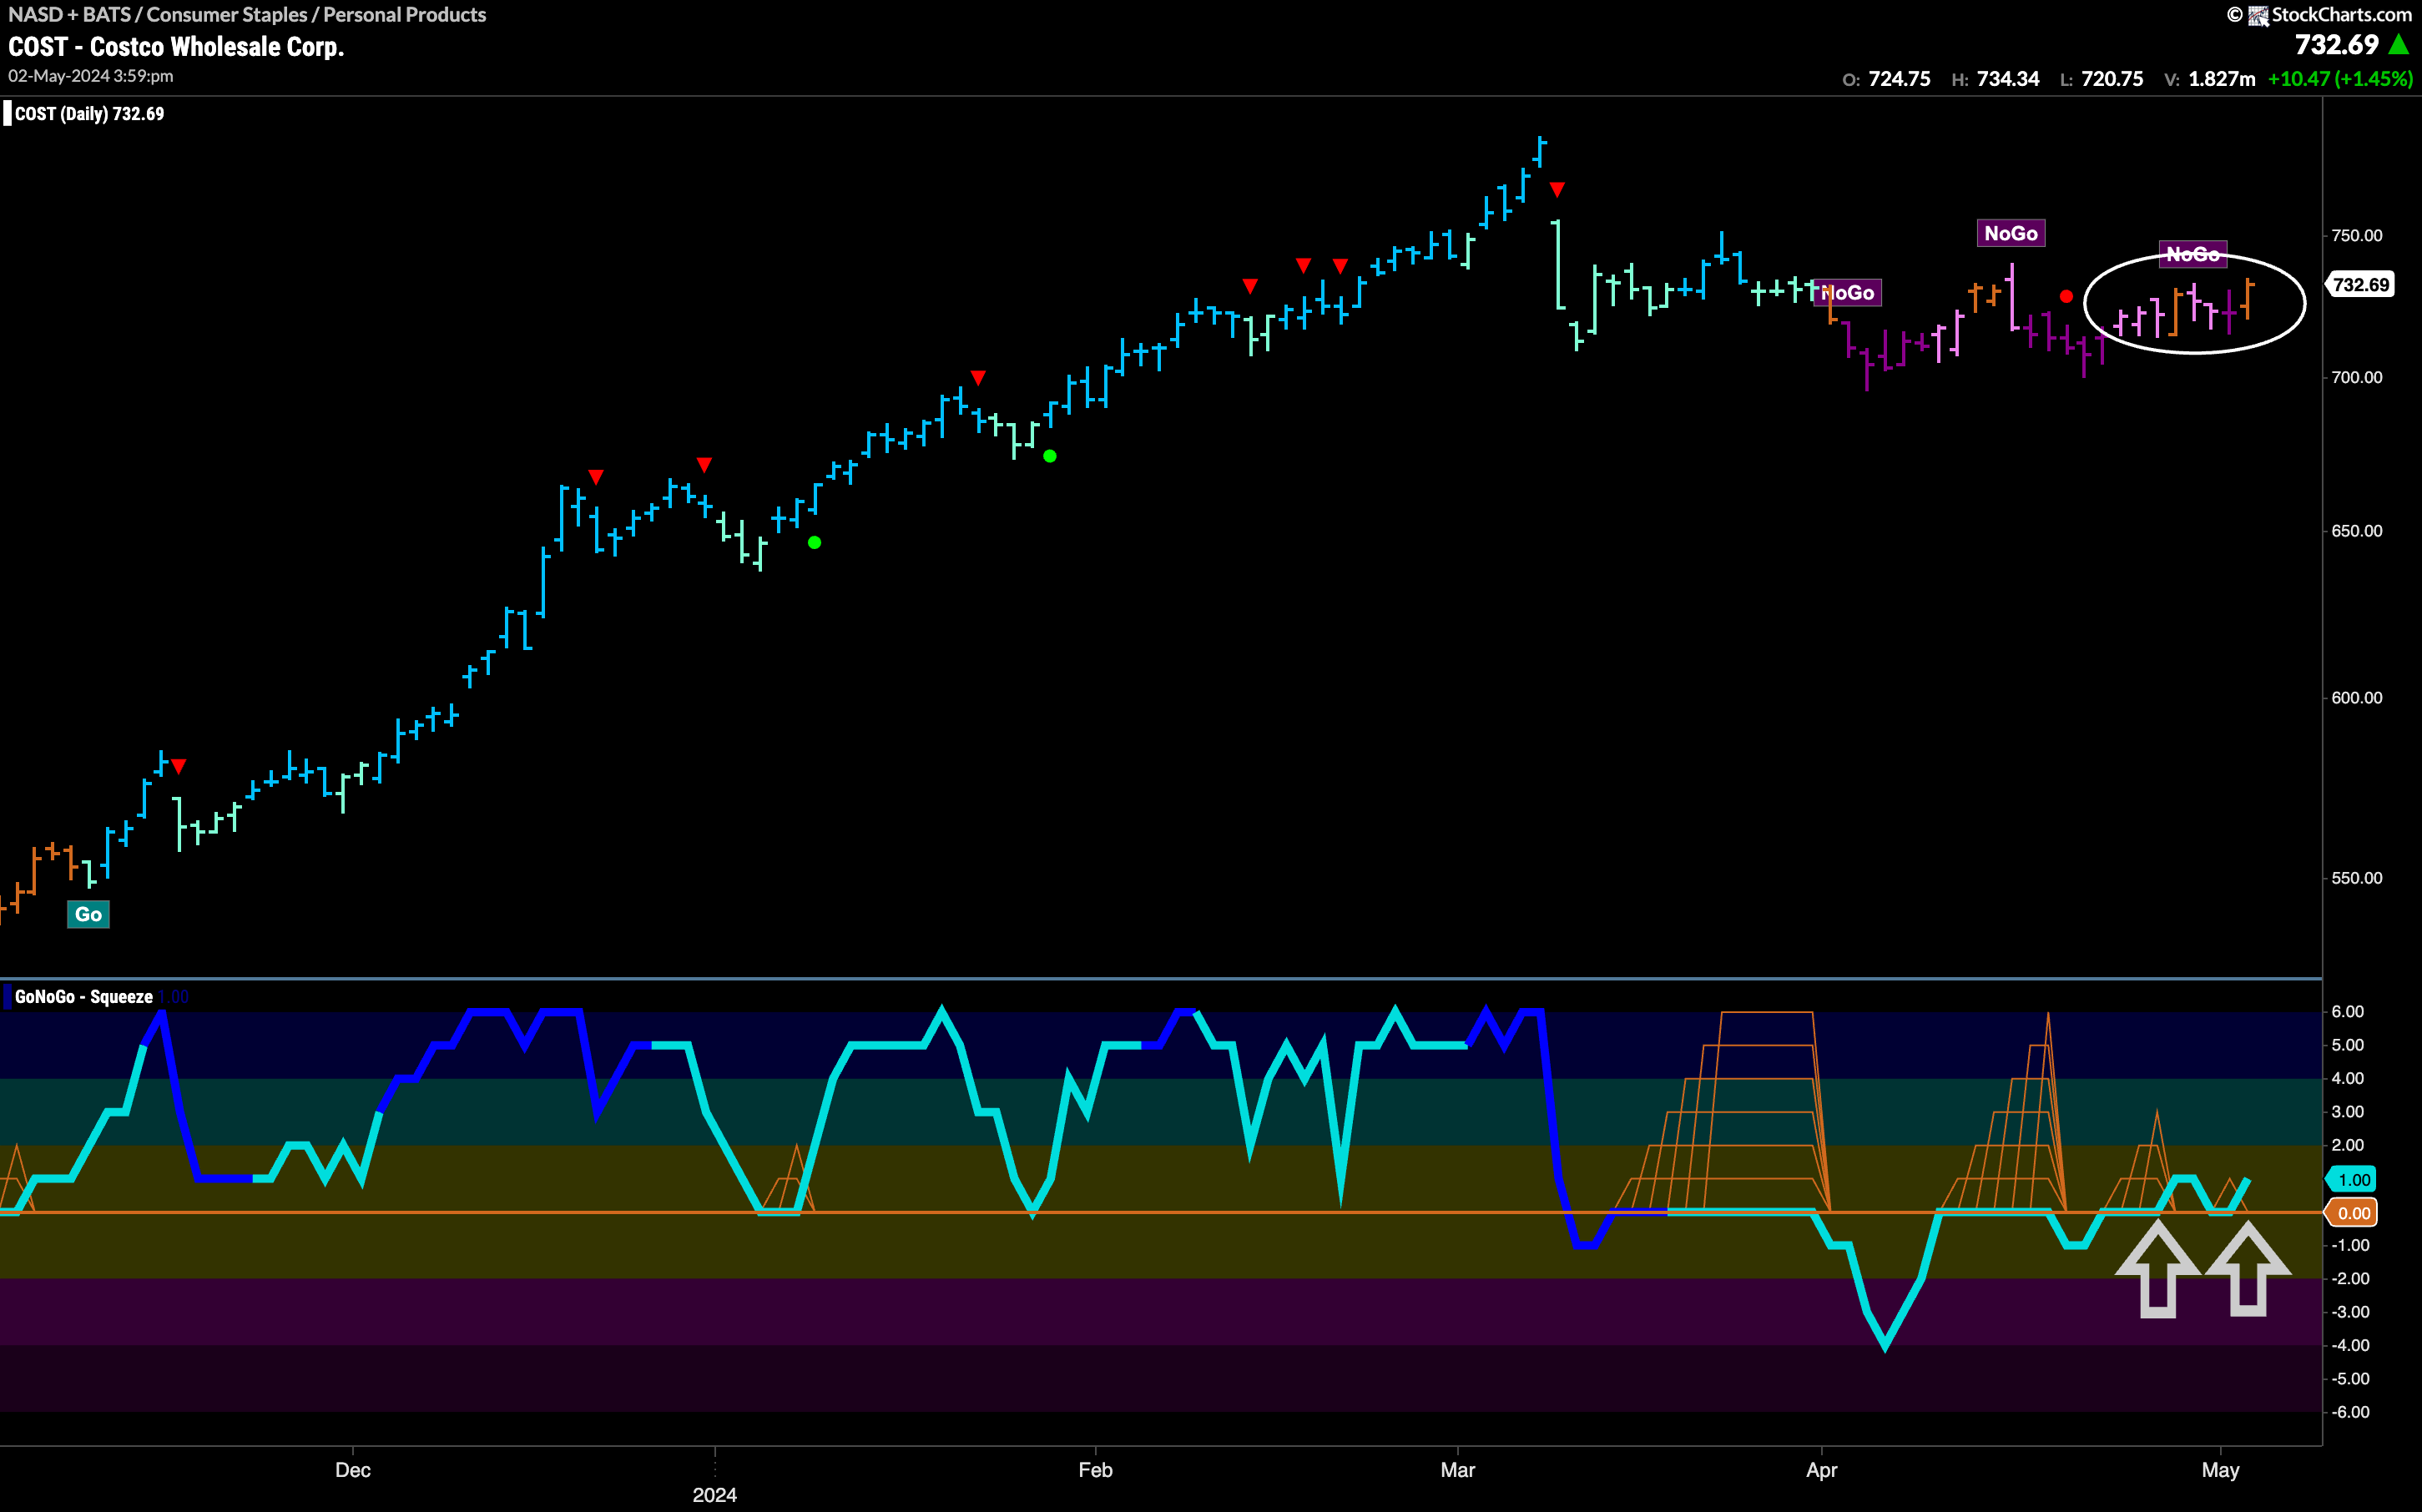Click the green dot marker in early January
This screenshot has width=2422, height=1512.
click(x=814, y=542)
